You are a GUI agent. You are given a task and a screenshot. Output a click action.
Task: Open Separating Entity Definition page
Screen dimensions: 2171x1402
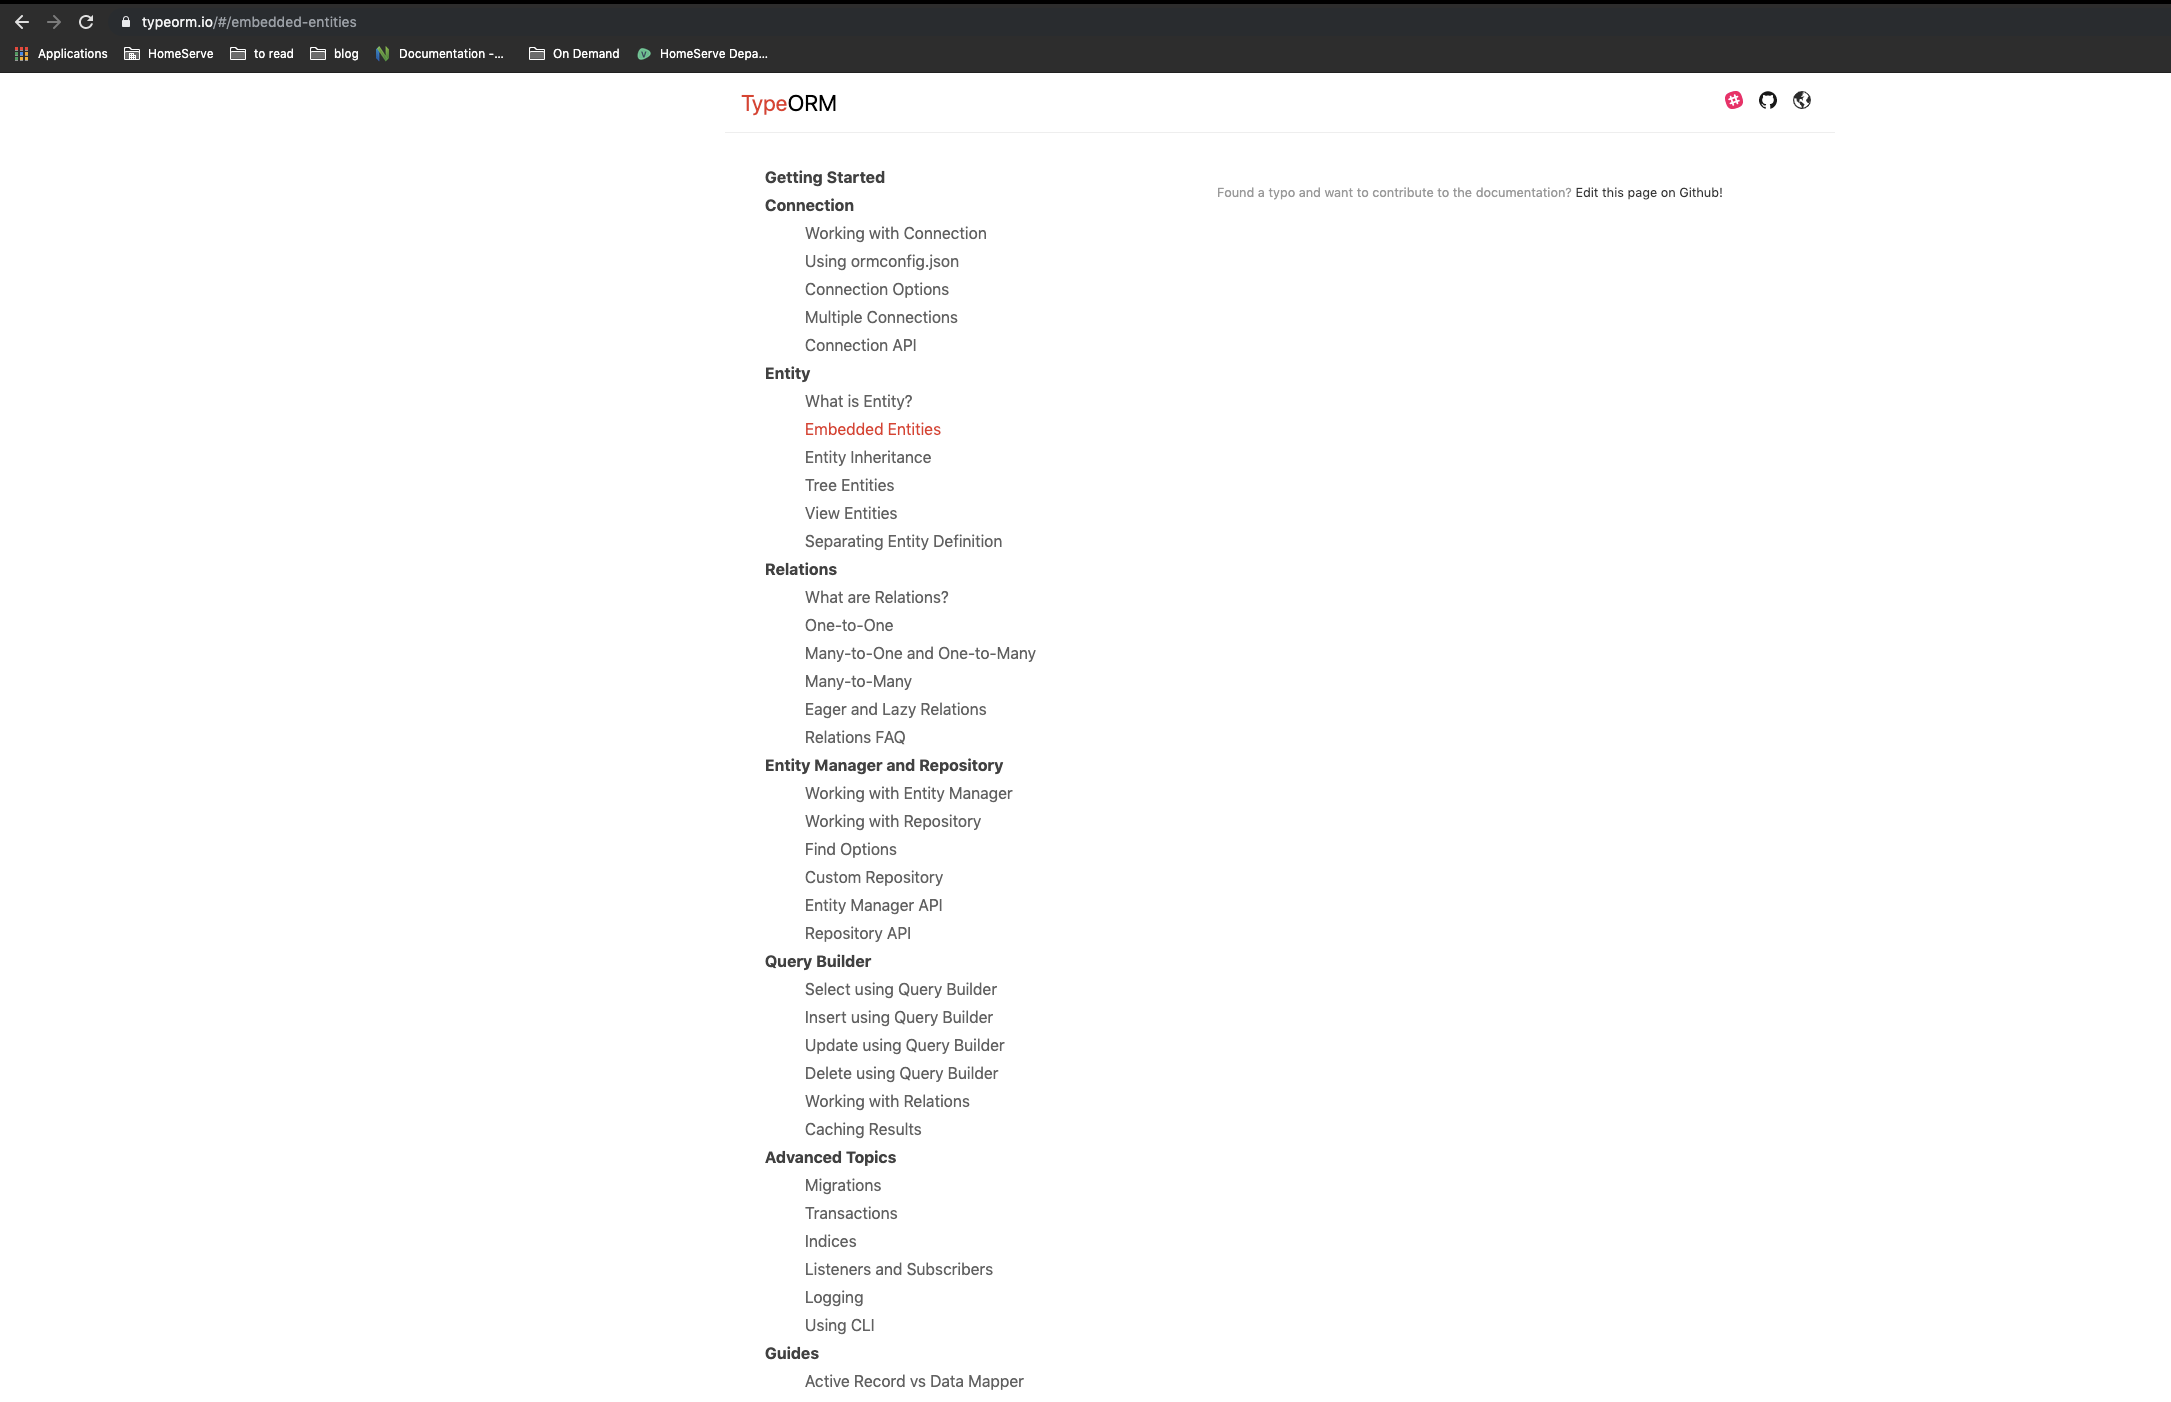[903, 541]
